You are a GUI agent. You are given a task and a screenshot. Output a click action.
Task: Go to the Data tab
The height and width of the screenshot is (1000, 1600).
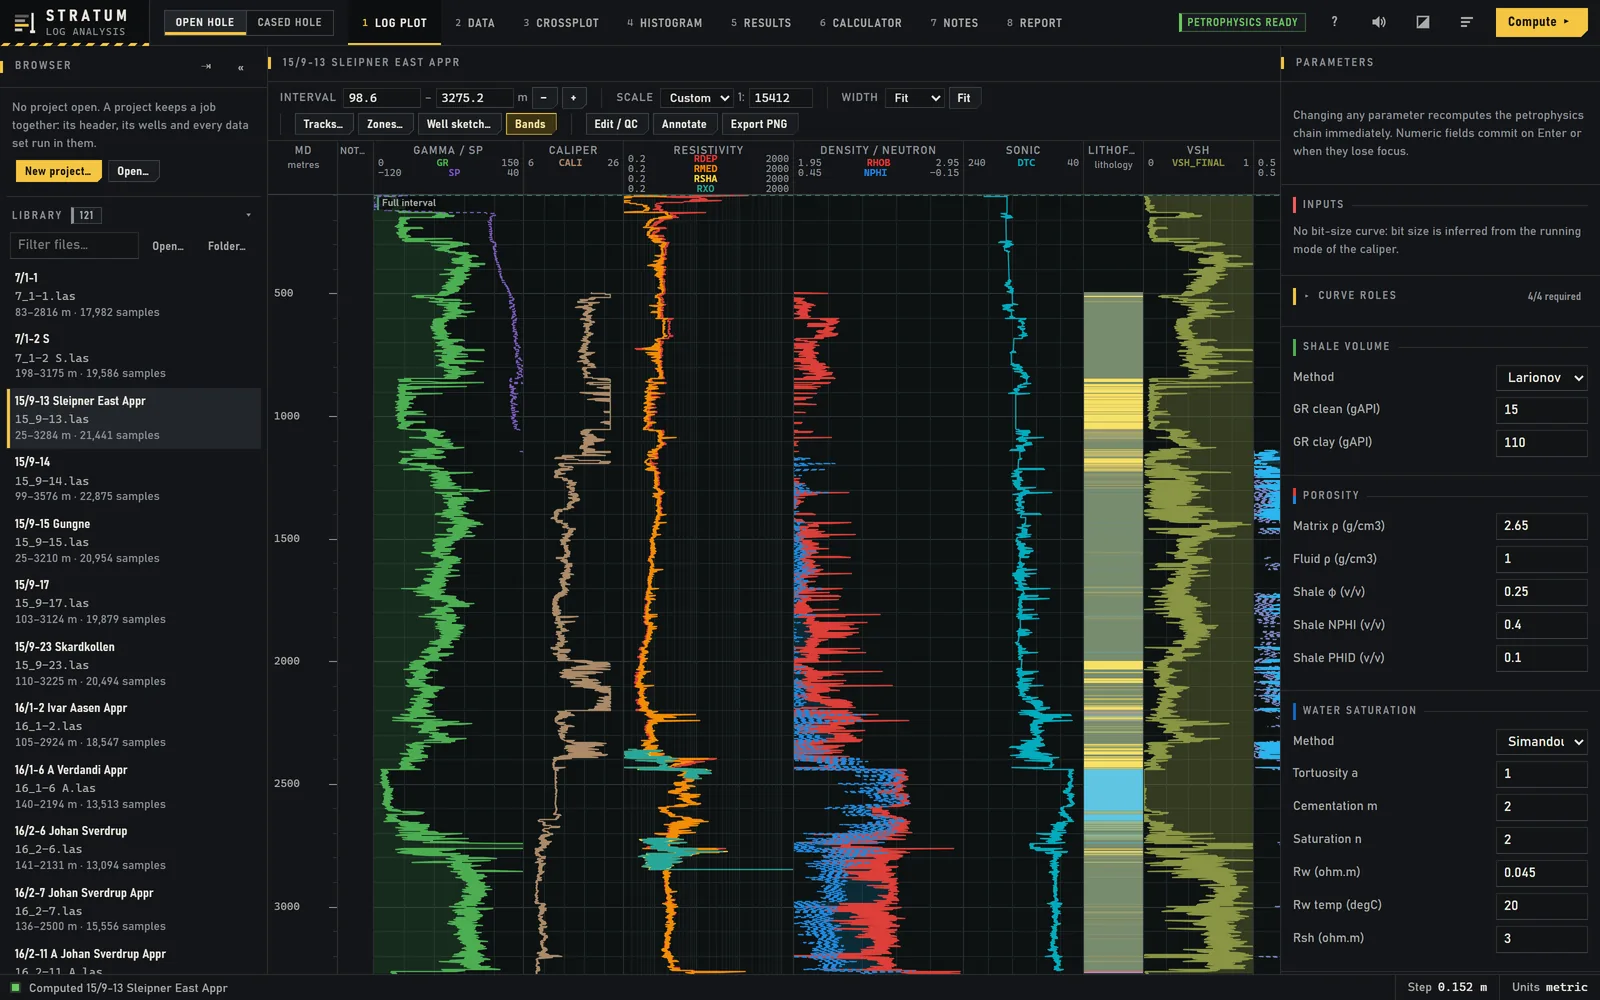tap(474, 22)
